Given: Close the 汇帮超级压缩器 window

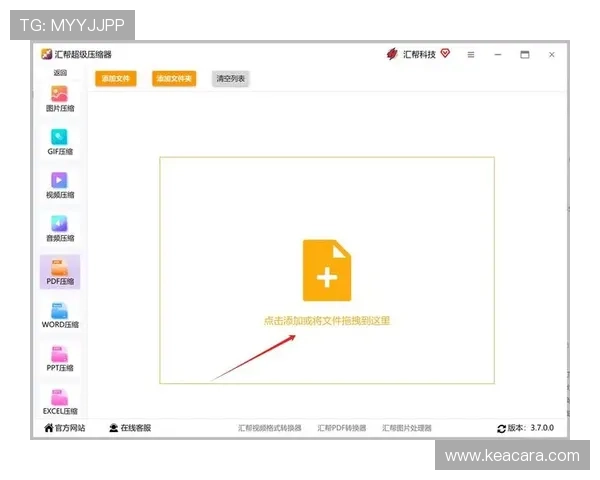Looking at the screenshot, I should tap(551, 55).
